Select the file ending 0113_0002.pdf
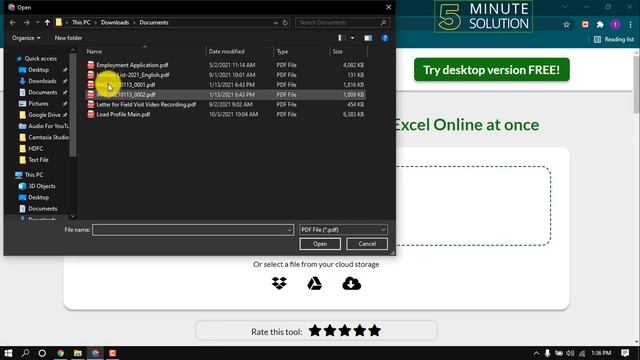The image size is (640, 360). (126, 95)
